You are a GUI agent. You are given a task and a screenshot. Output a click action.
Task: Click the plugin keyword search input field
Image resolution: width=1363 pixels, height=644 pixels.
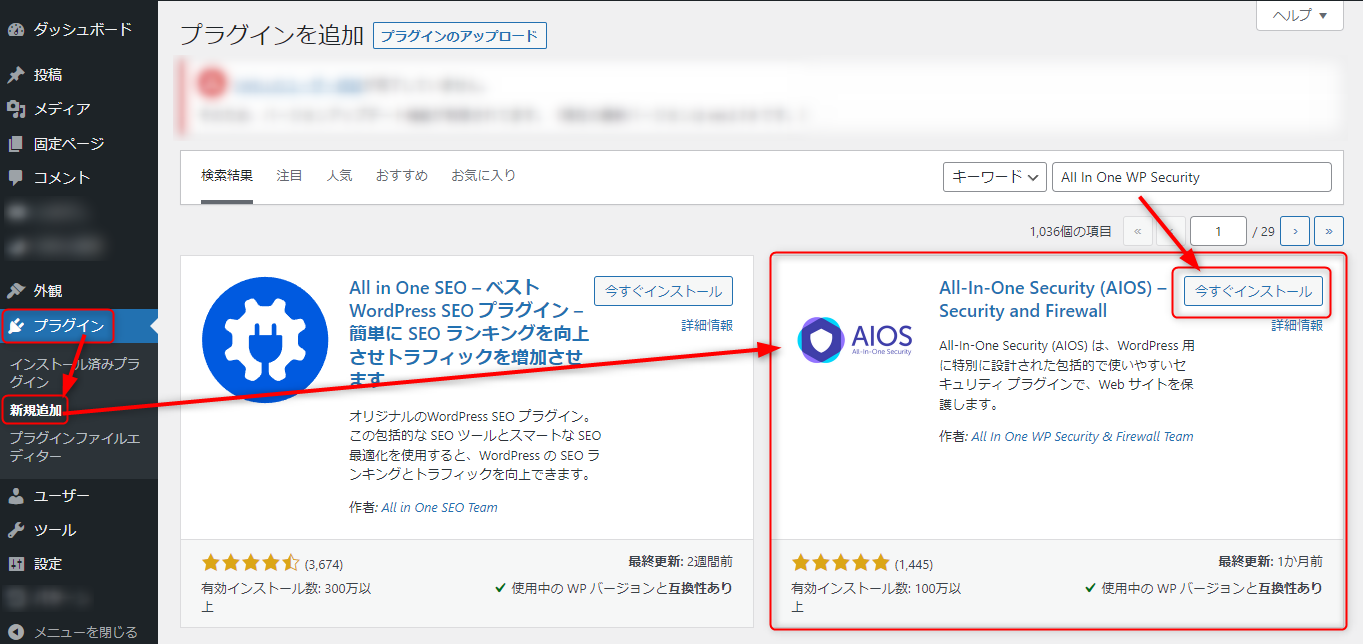(1190, 176)
